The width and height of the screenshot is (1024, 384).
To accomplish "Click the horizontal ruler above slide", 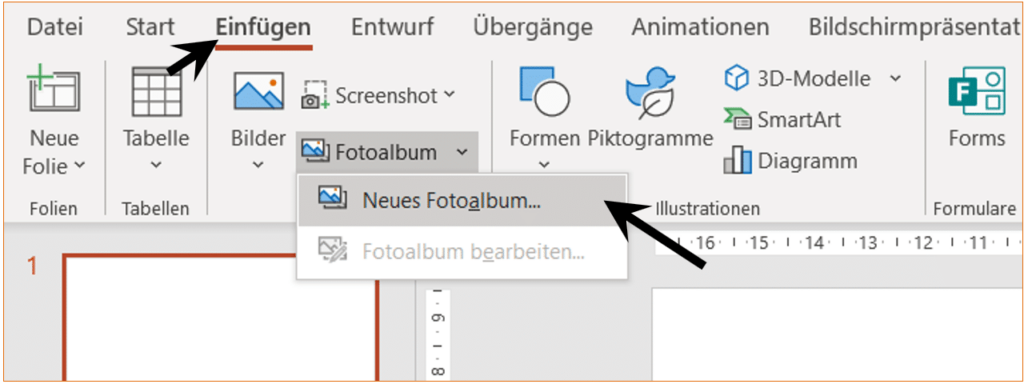I will [839, 244].
